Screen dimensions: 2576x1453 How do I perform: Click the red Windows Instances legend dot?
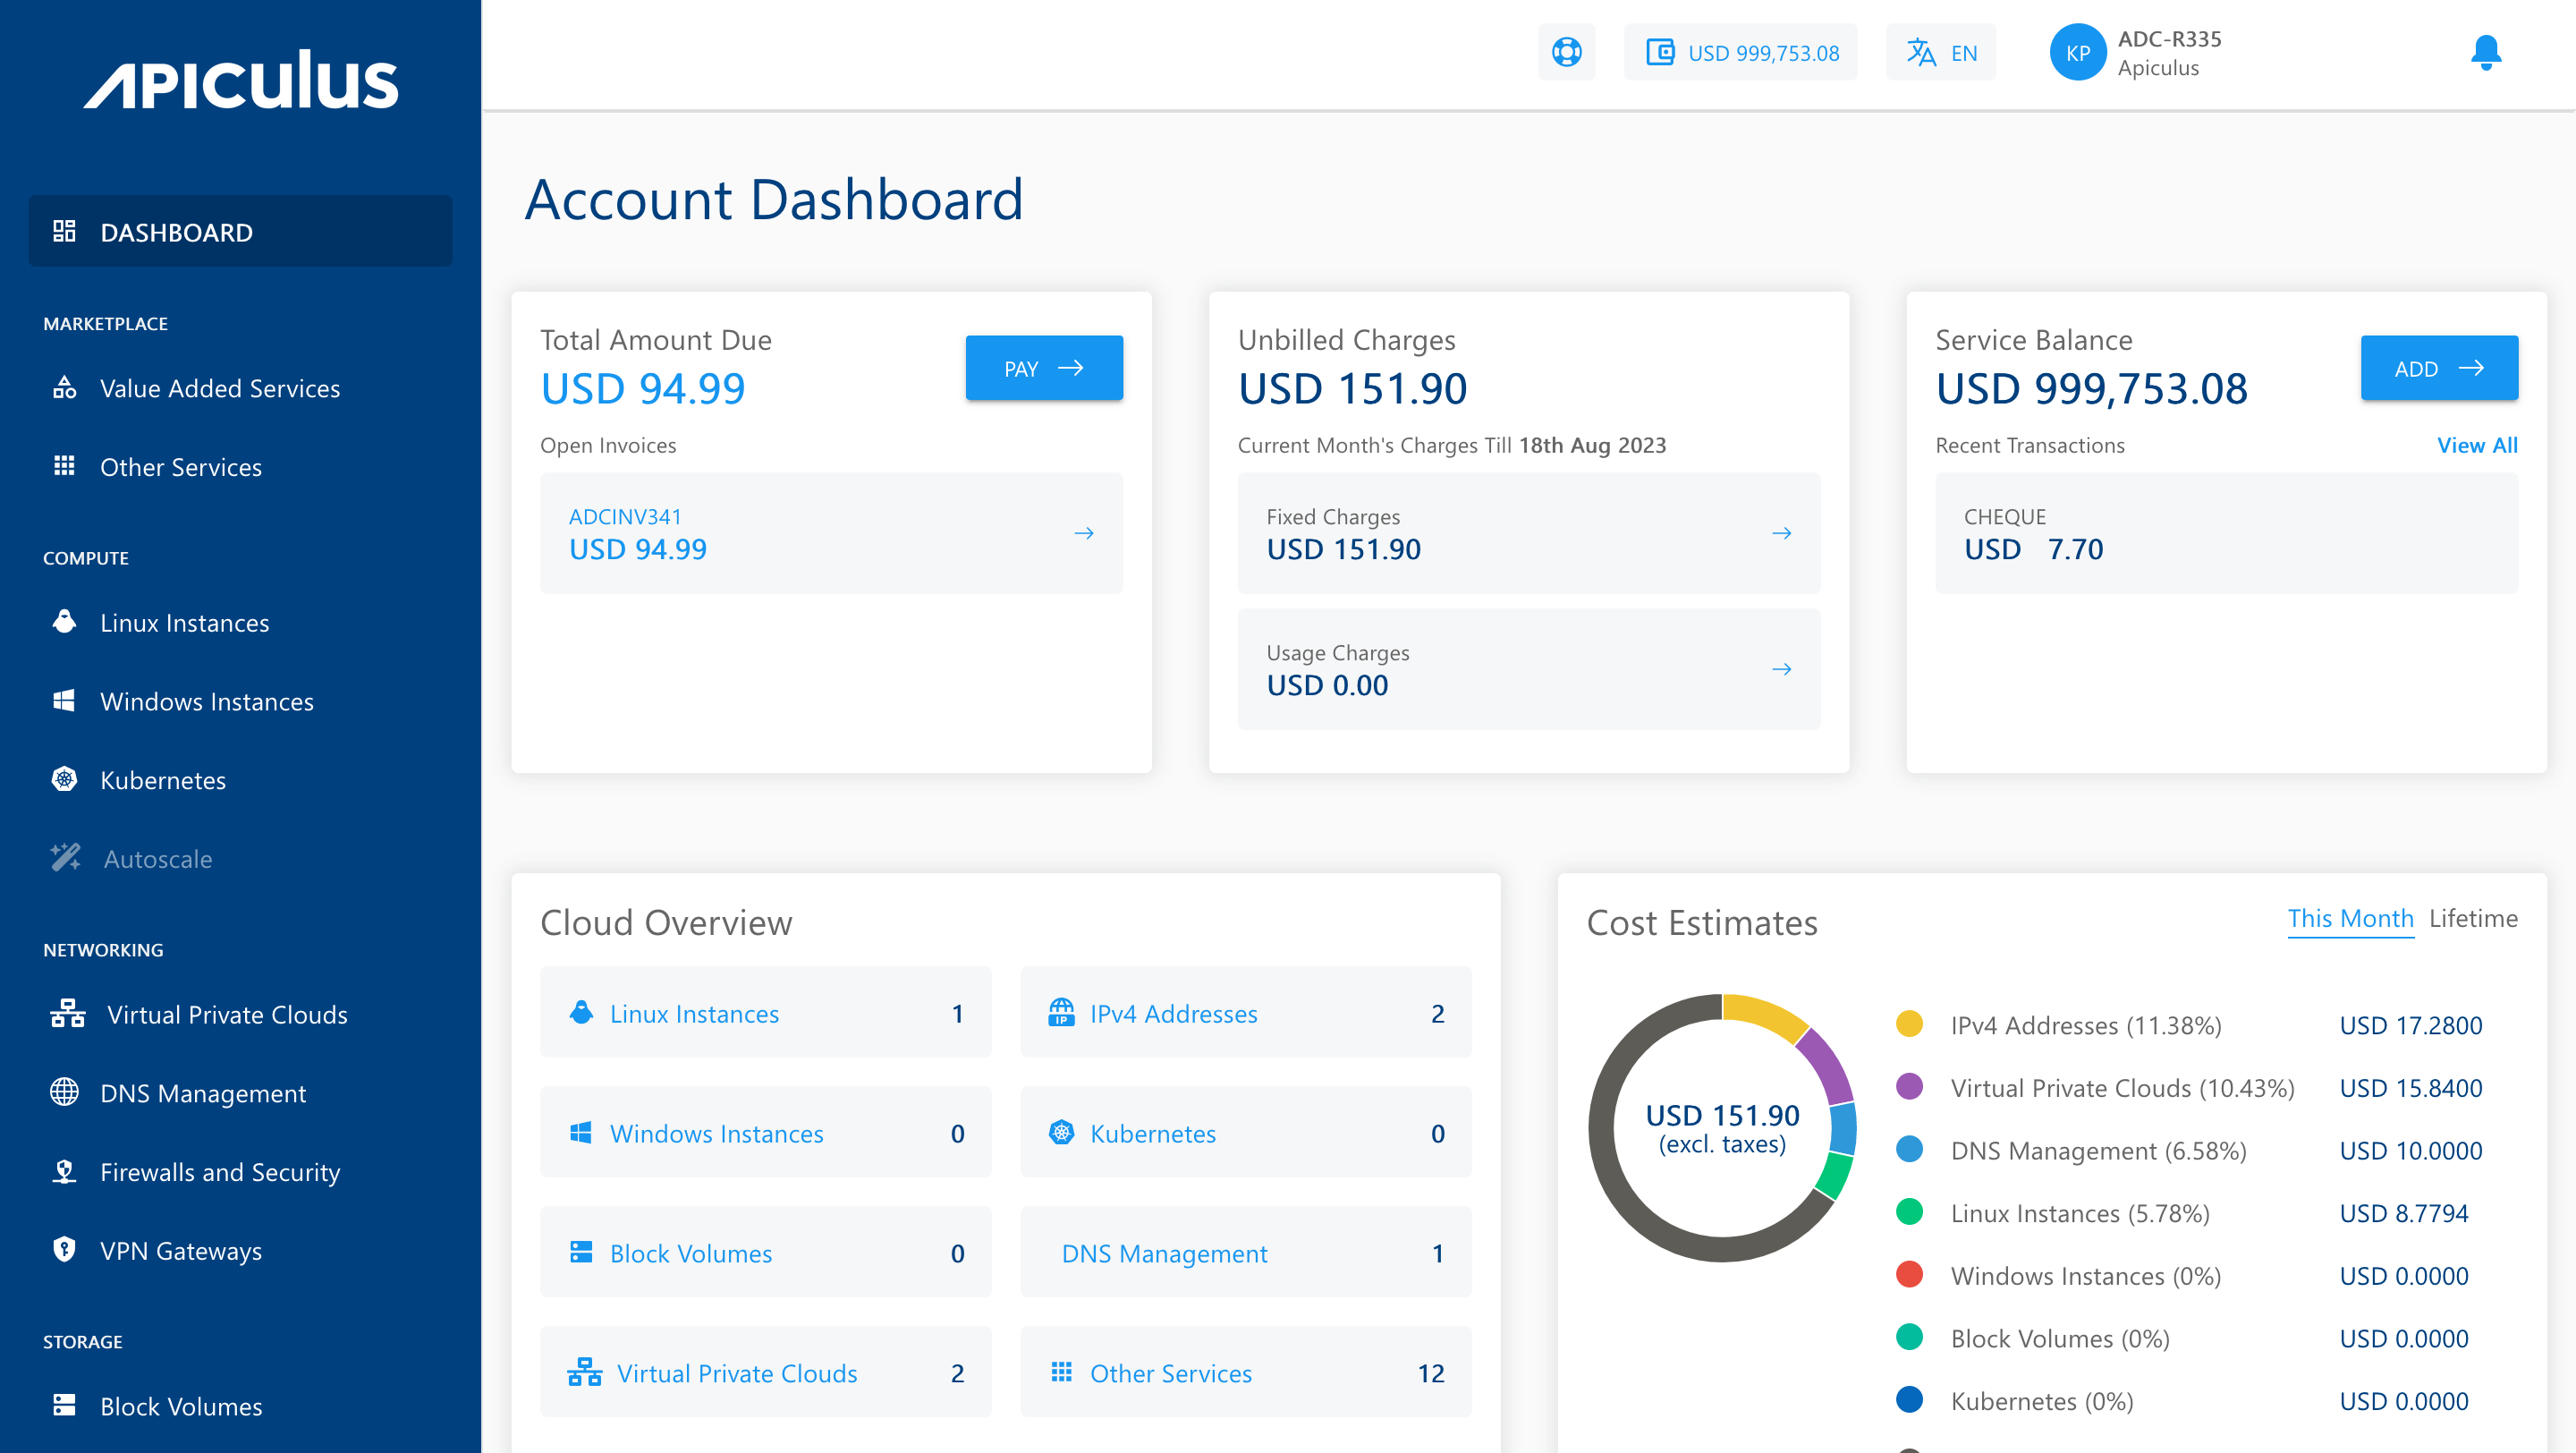(1909, 1275)
